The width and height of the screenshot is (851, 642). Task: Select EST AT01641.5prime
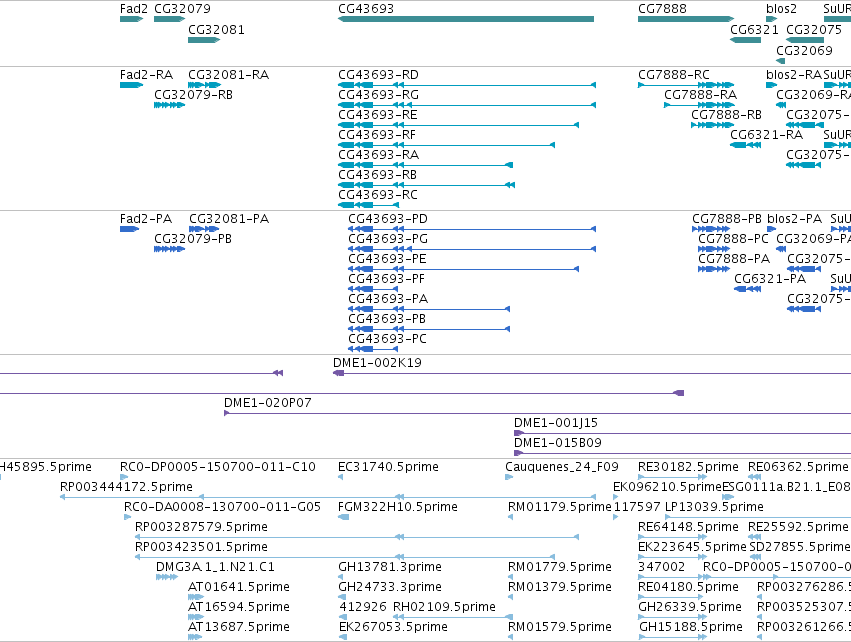tap(196, 596)
